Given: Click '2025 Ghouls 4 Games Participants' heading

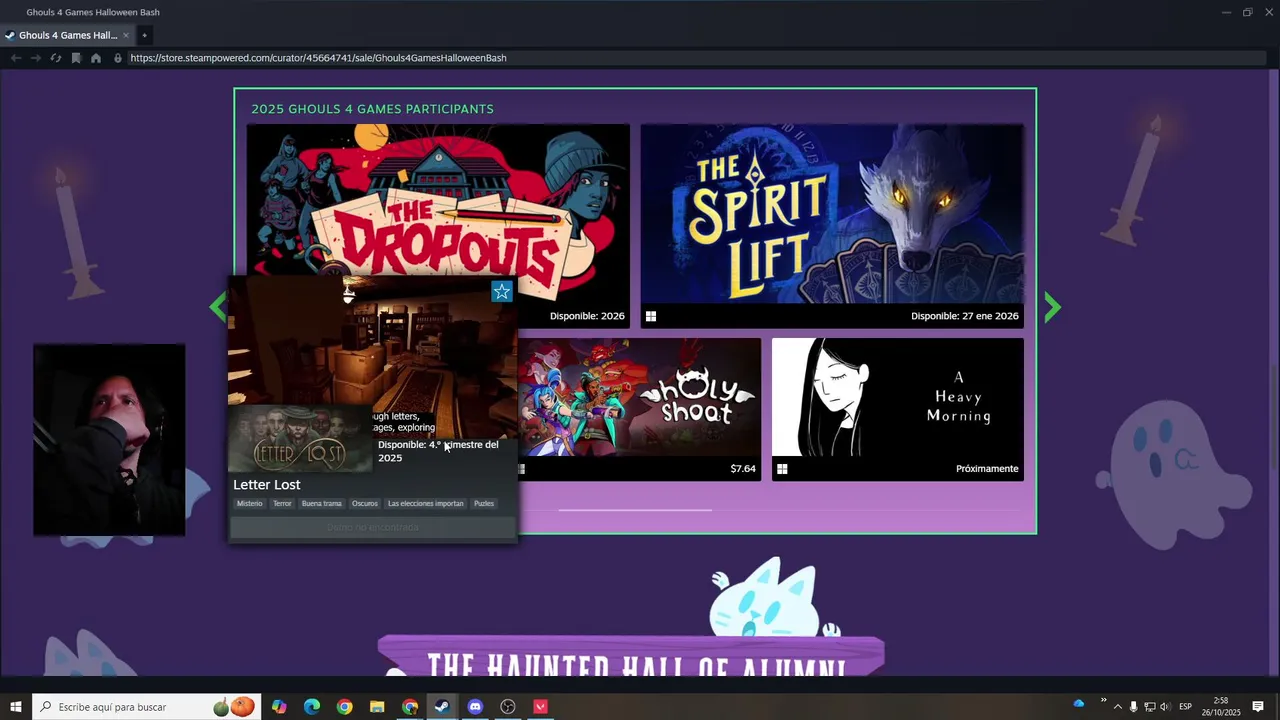Looking at the screenshot, I should click(372, 109).
